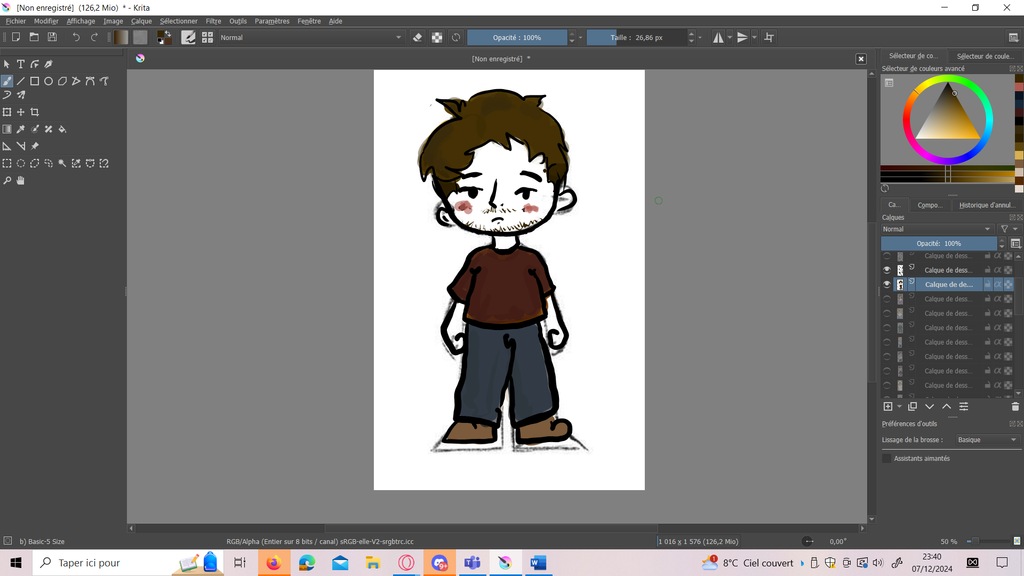Pick the Fill bucket tool
This screenshot has width=1024, height=576.
click(62, 129)
